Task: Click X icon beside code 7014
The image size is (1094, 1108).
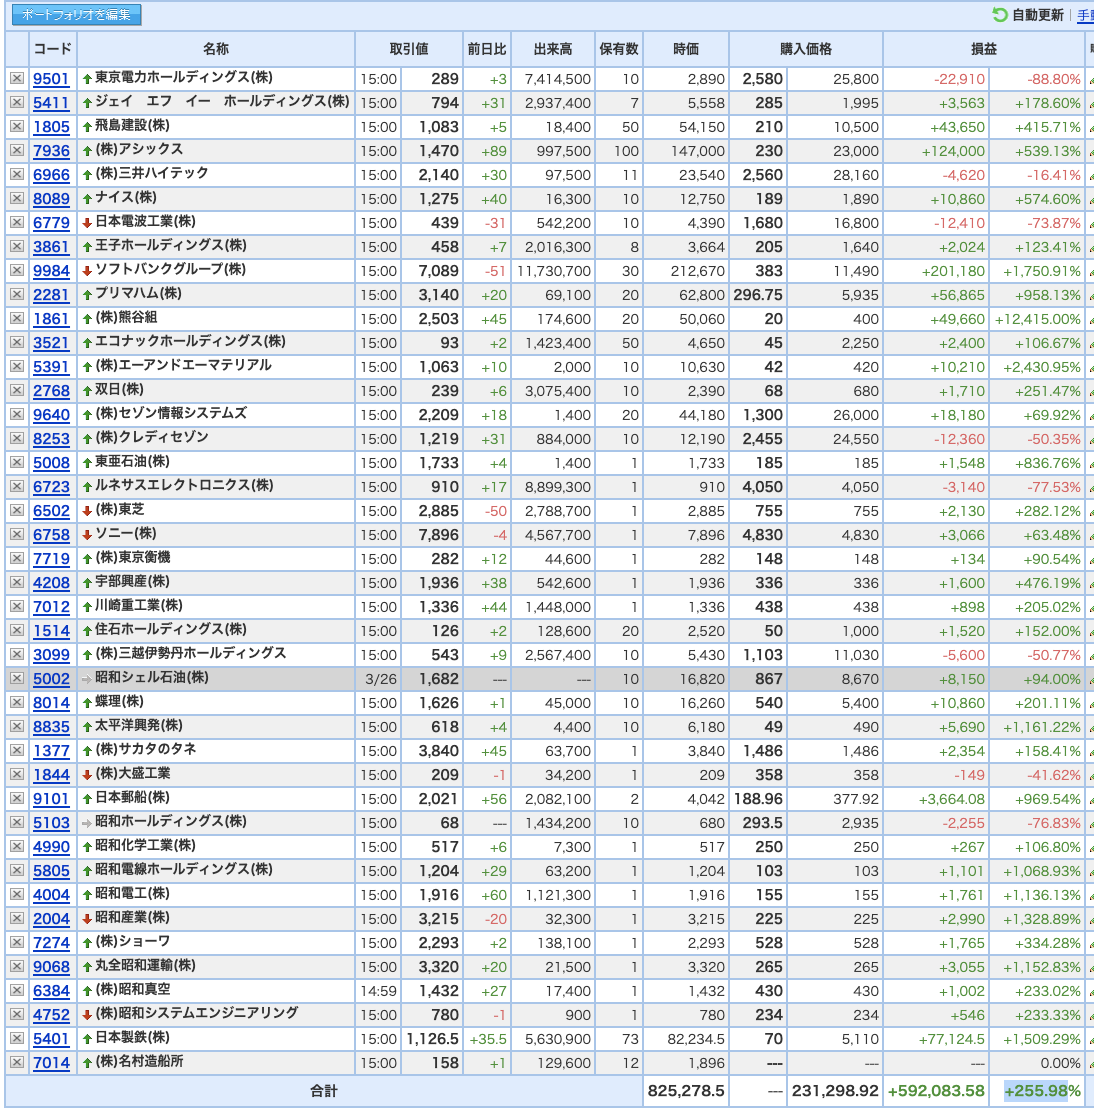Action: (x=17, y=1062)
